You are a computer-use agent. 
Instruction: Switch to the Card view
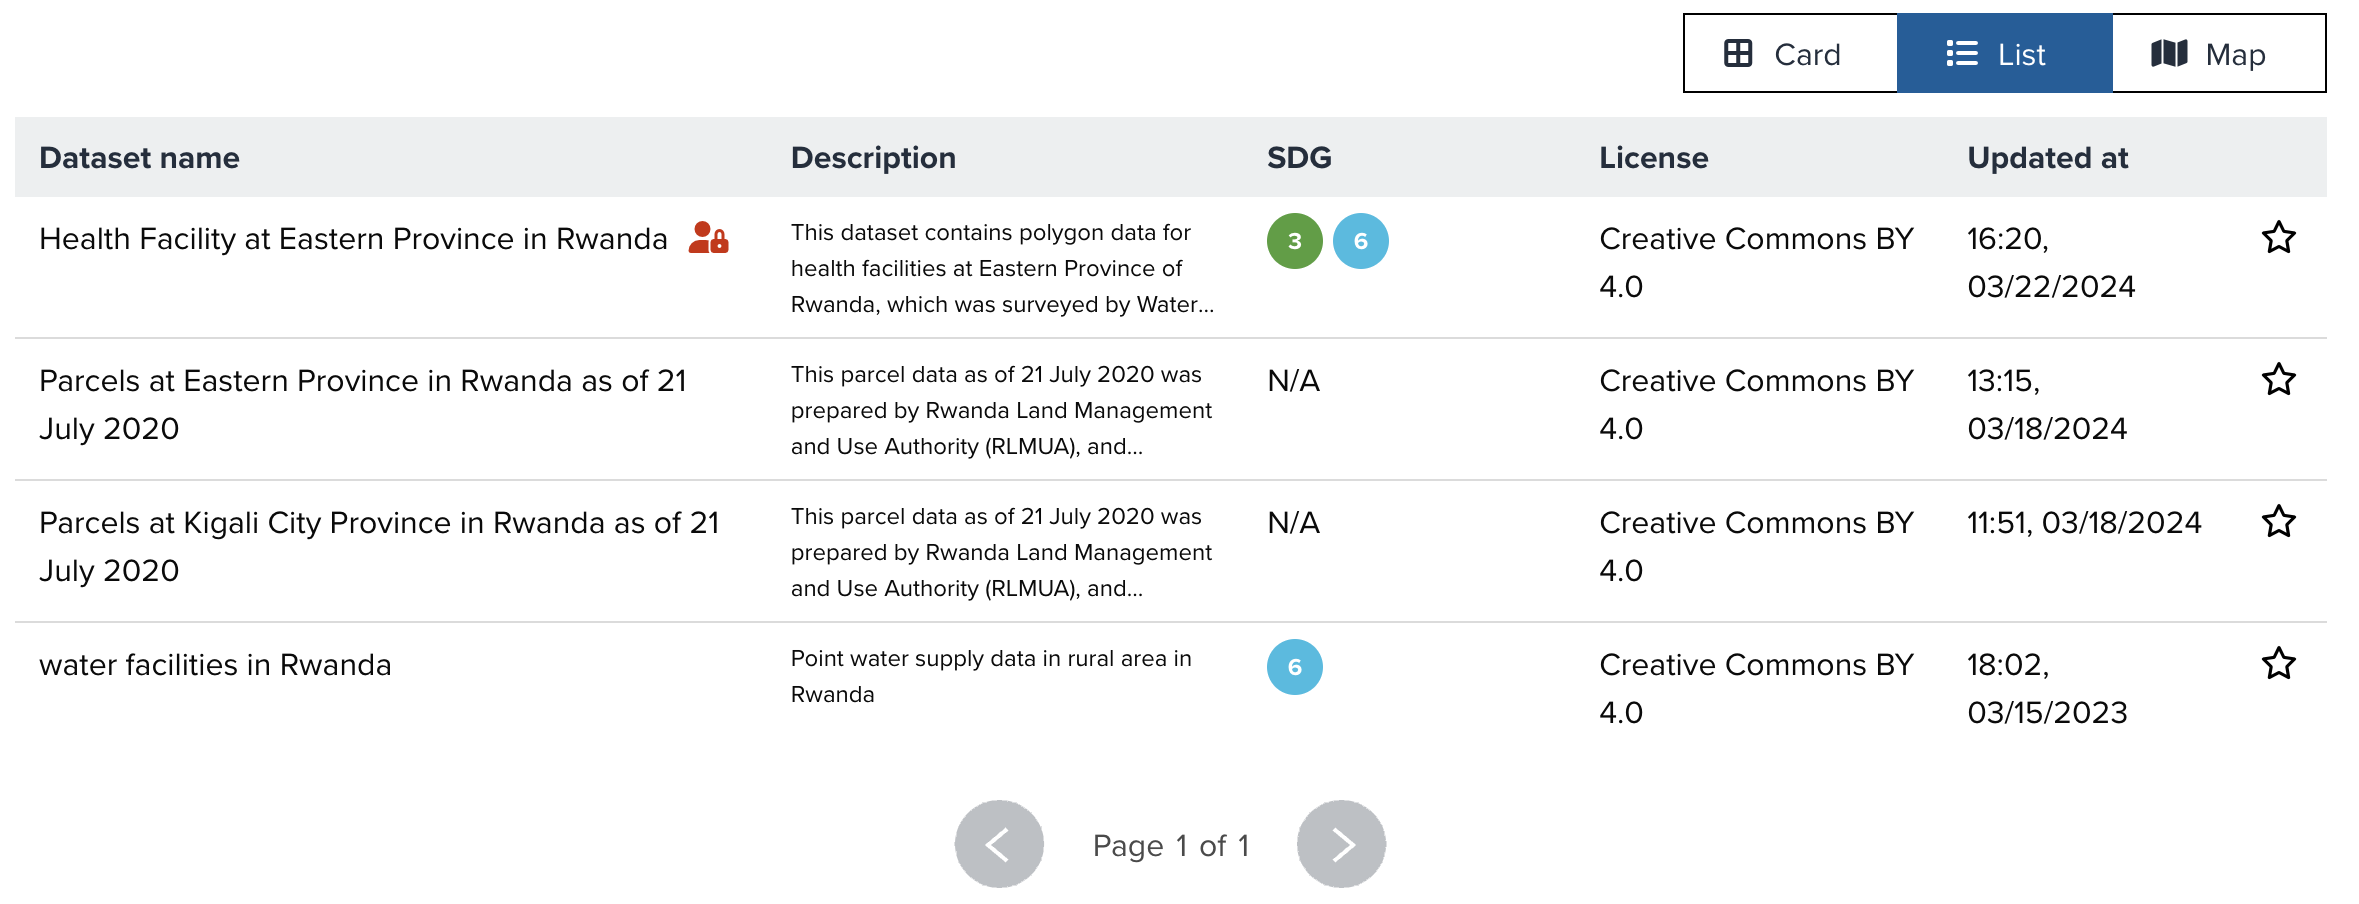1790,54
